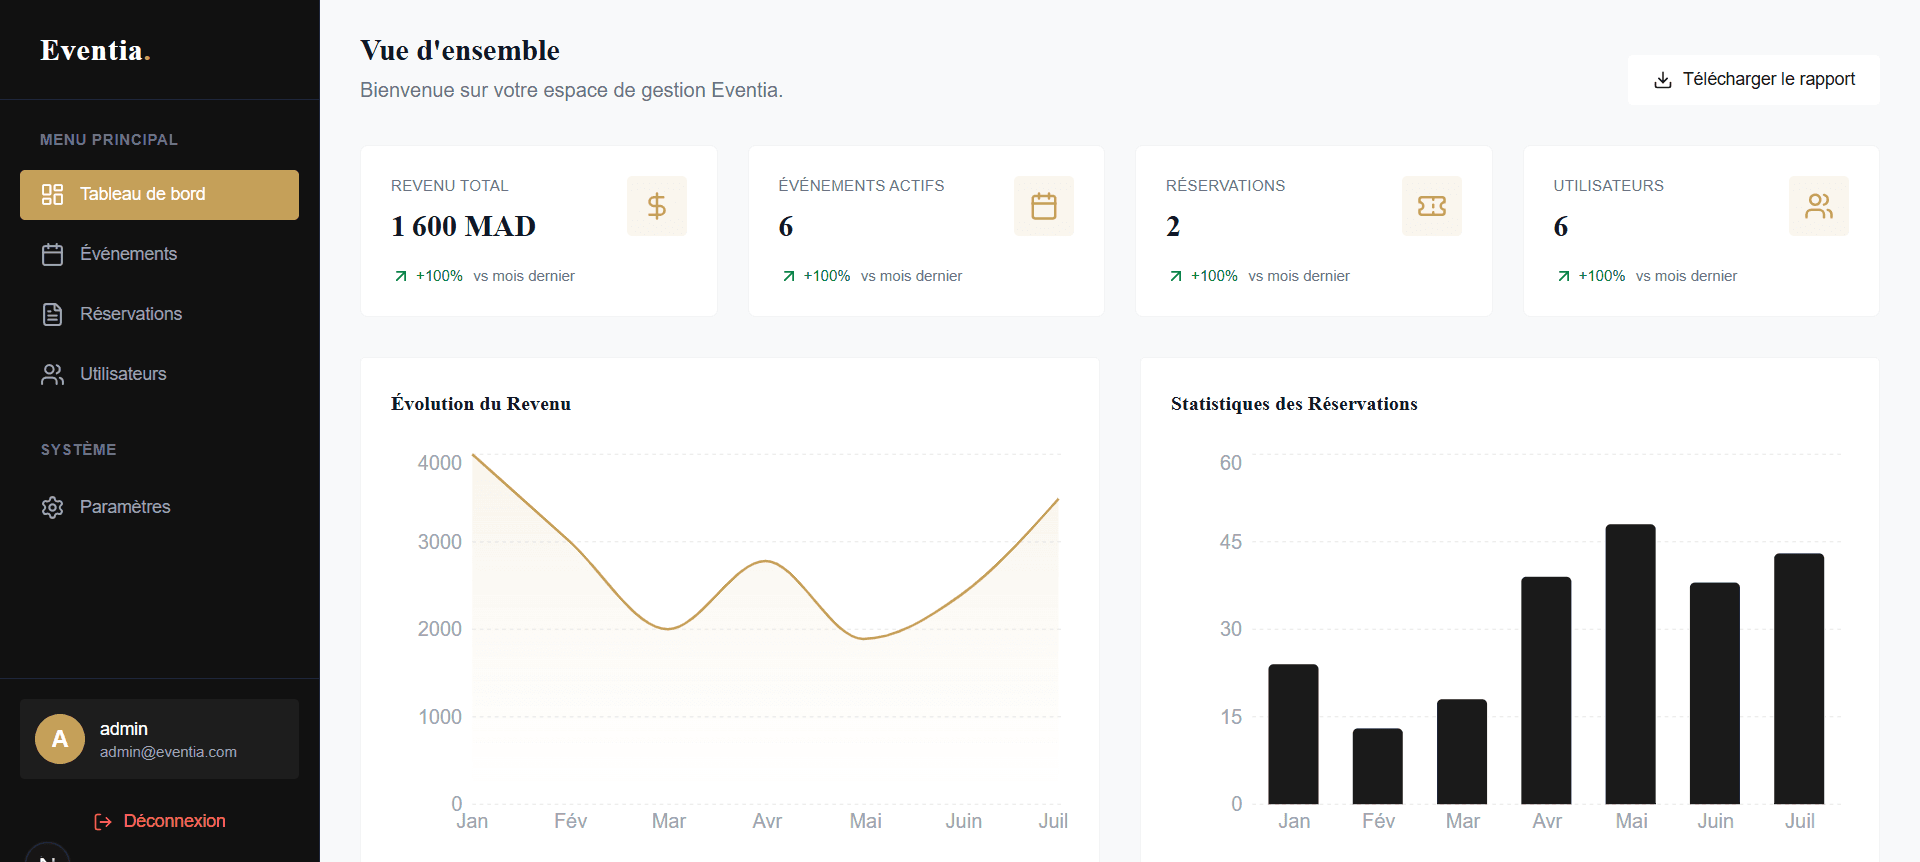Click the Eventia logo in the sidebar
Image resolution: width=1920 pixels, height=862 pixels.
click(95, 50)
